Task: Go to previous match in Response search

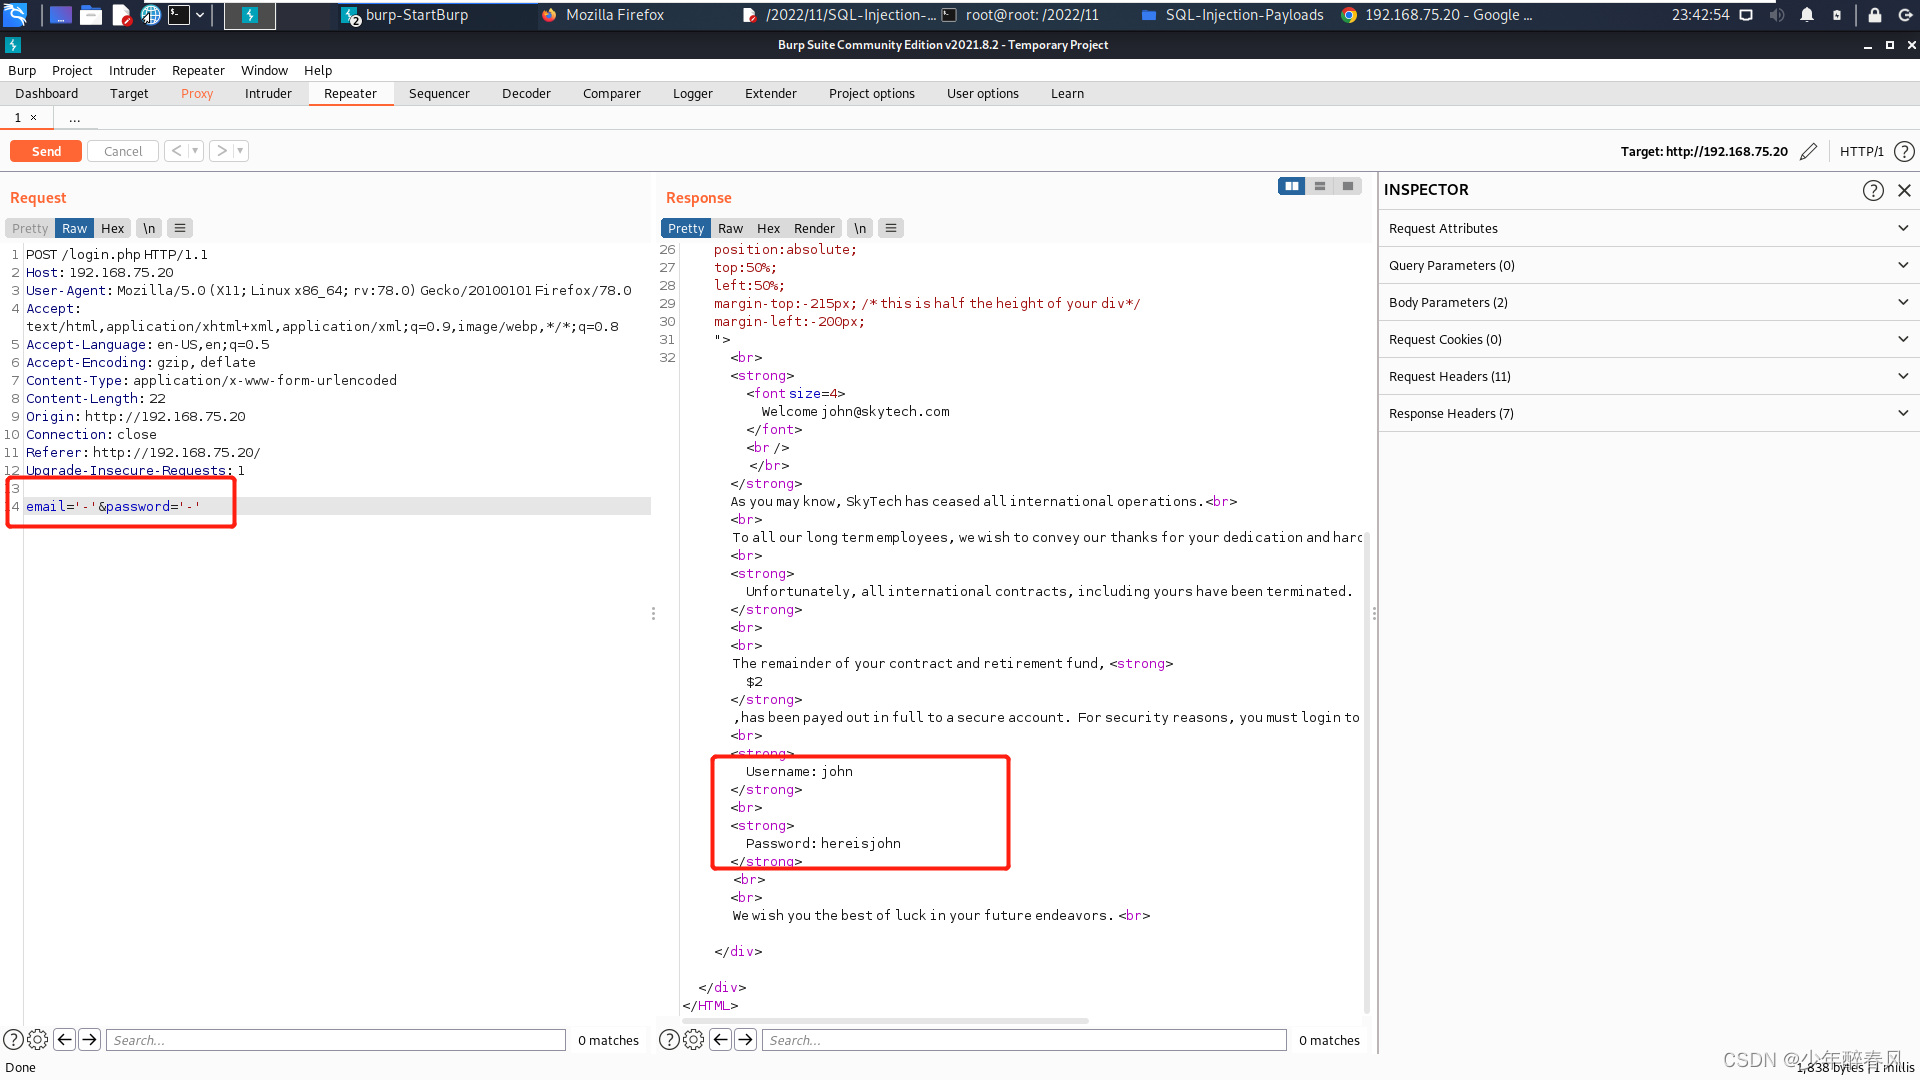Action: pos(720,1040)
